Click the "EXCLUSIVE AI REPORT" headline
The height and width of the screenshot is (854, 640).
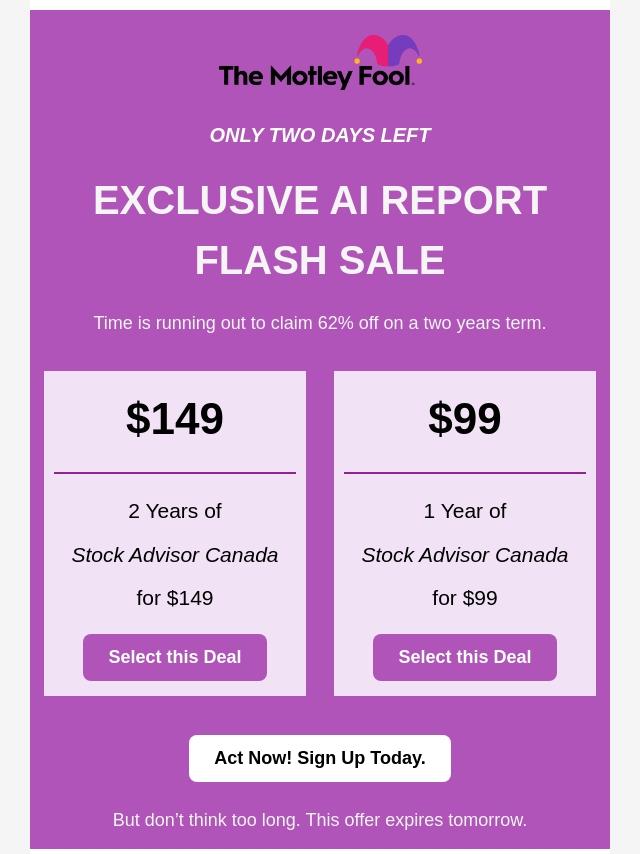(x=320, y=200)
